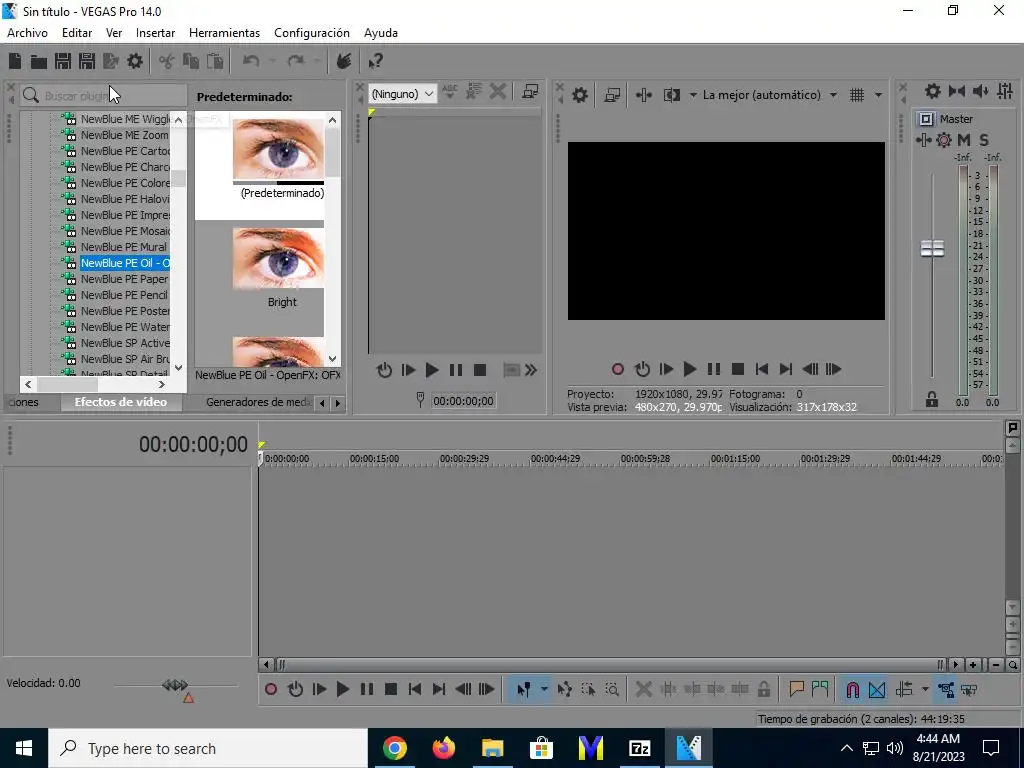Open the La mejor (automático) quality dropdown
Image resolution: width=1024 pixels, height=768 pixels.
click(x=833, y=95)
